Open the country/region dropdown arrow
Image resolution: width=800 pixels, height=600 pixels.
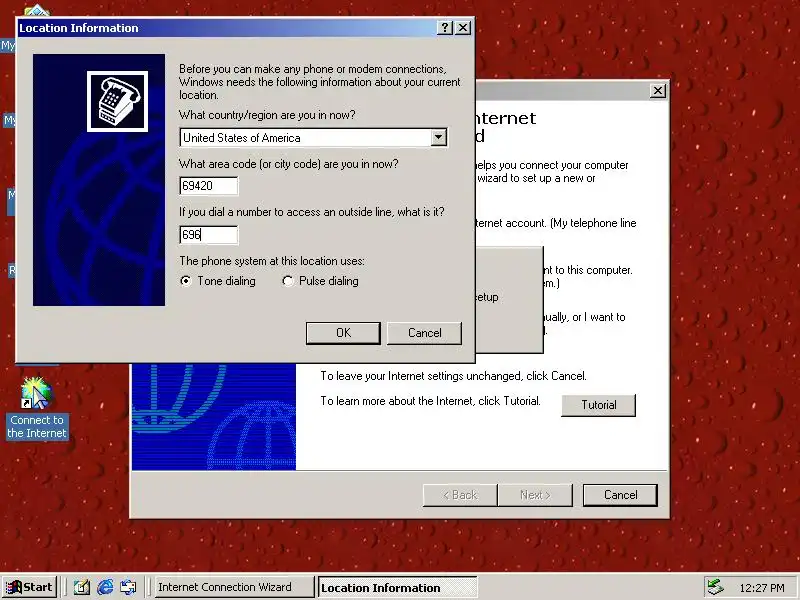438,137
